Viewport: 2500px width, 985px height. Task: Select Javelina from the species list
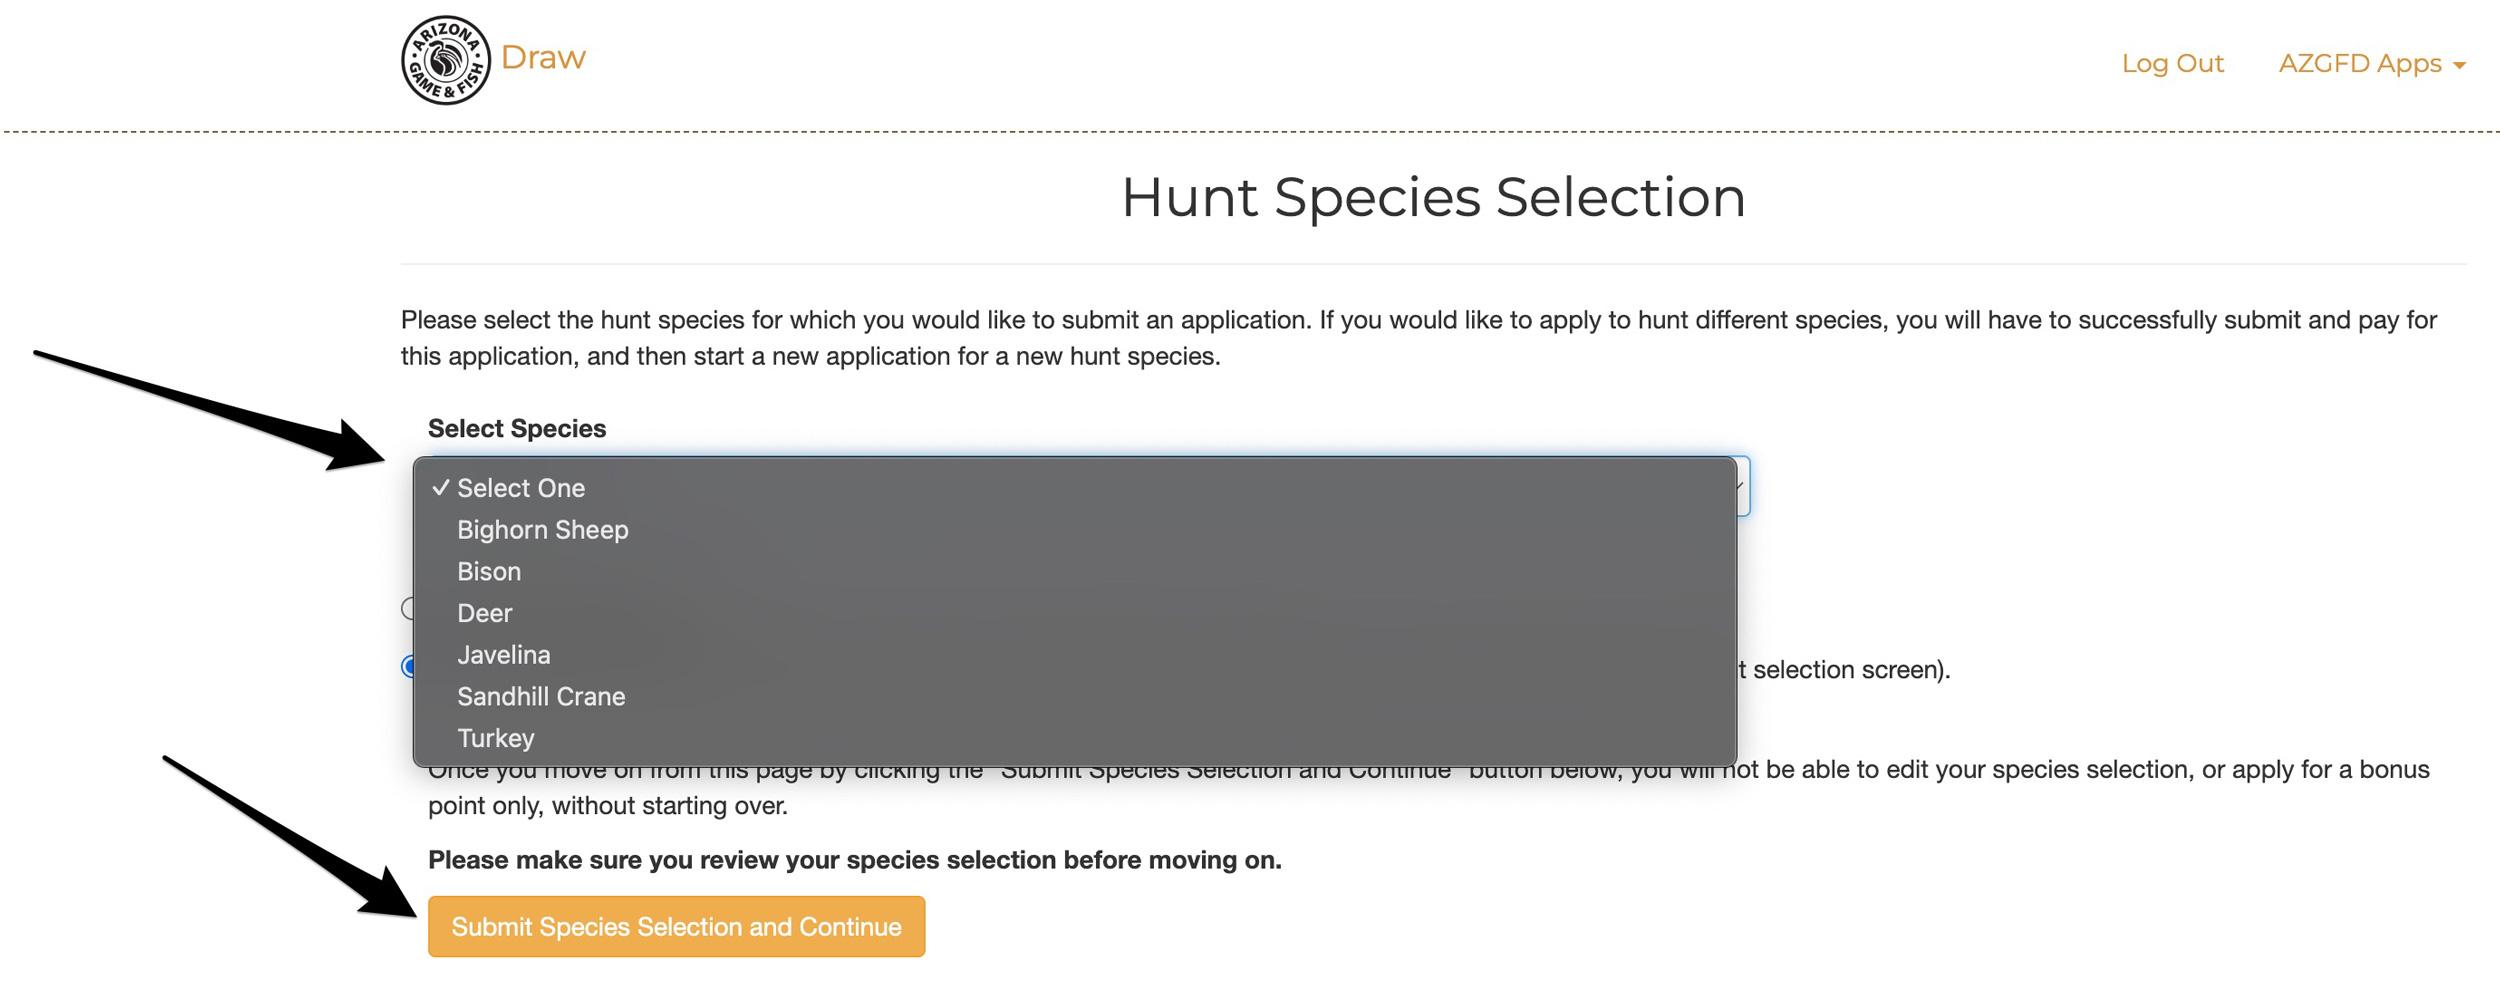pos(503,654)
